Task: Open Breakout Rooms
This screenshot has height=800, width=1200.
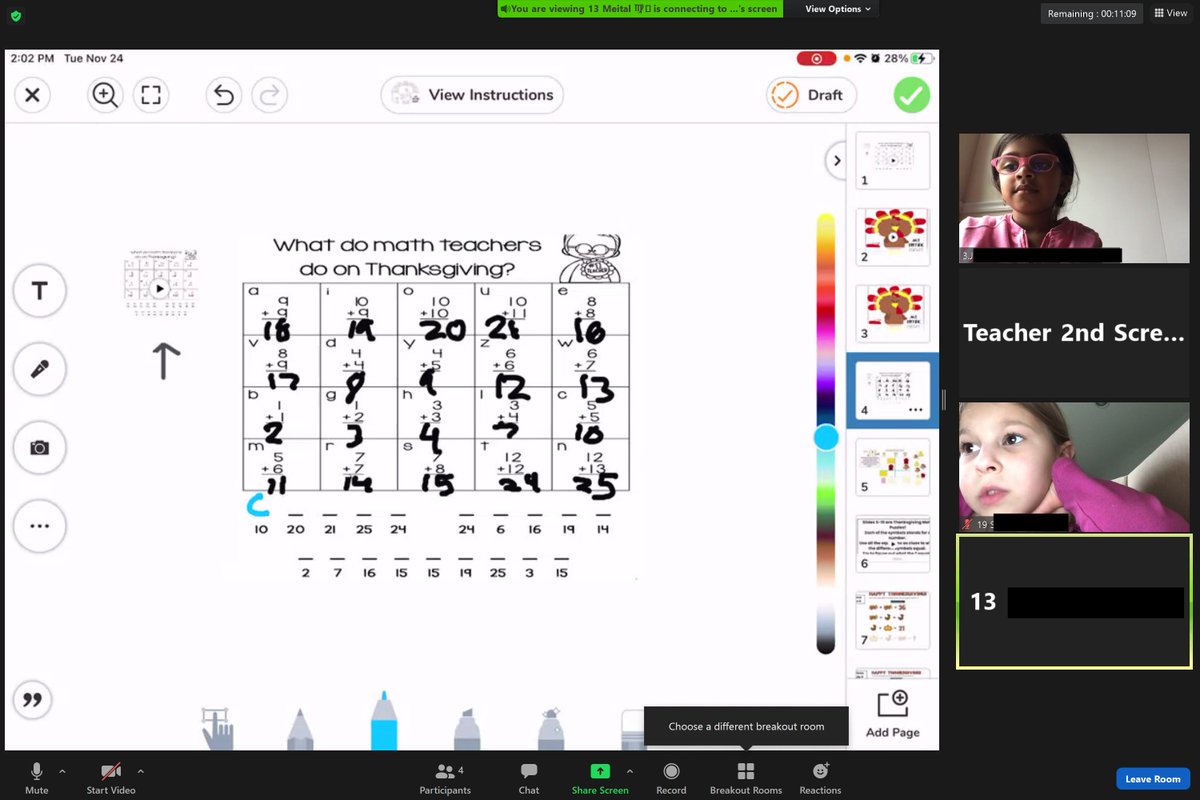Action: click(x=746, y=777)
